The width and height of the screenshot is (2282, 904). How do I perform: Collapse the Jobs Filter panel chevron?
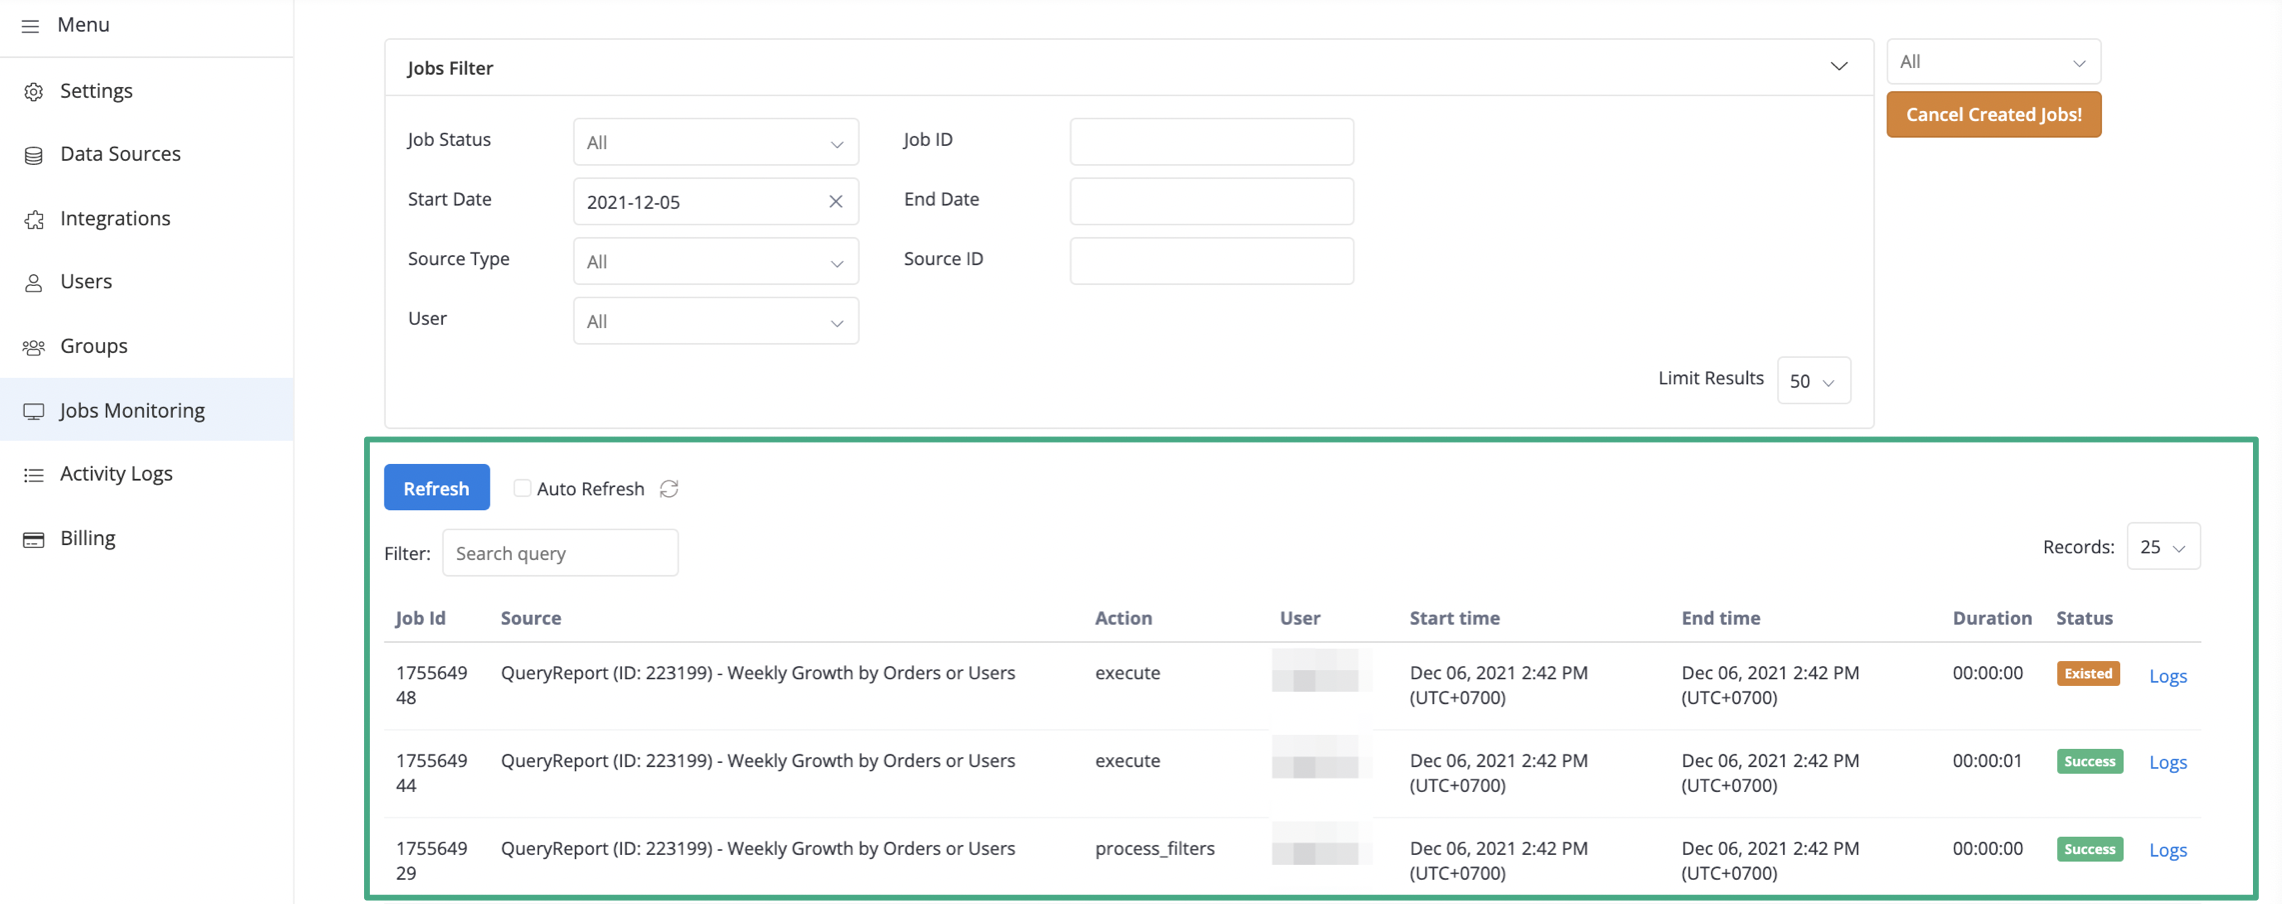pyautogui.click(x=1838, y=66)
